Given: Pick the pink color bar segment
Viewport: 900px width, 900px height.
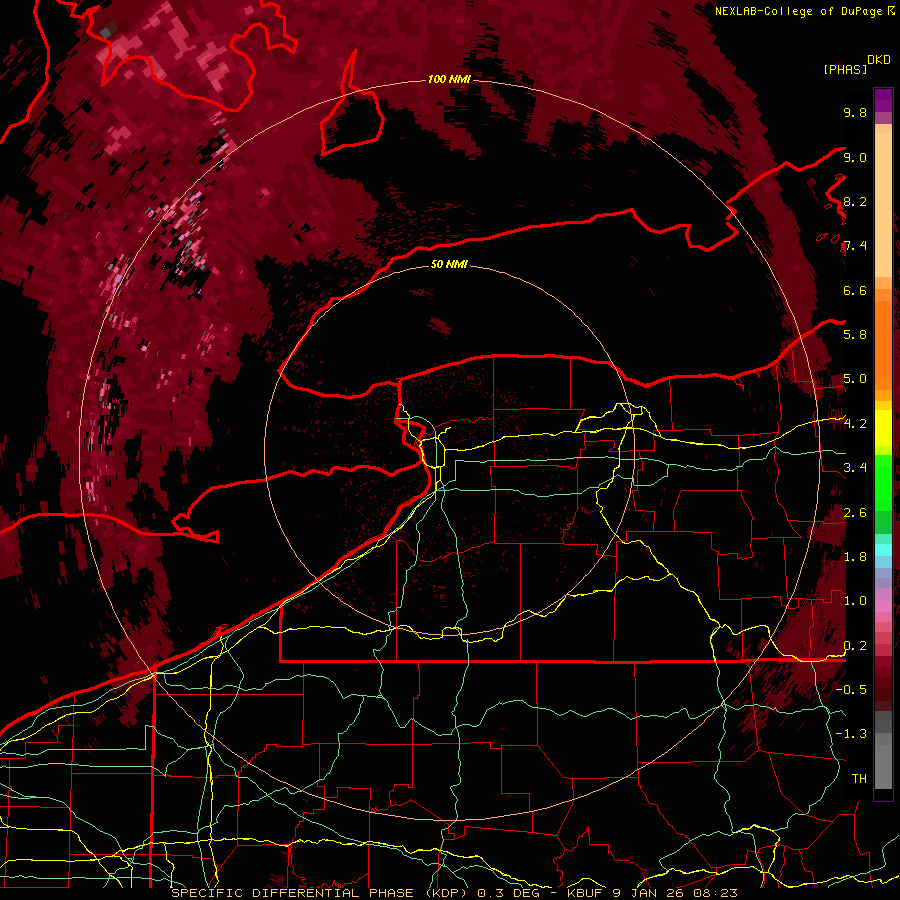Looking at the screenshot, I should coord(883,606).
